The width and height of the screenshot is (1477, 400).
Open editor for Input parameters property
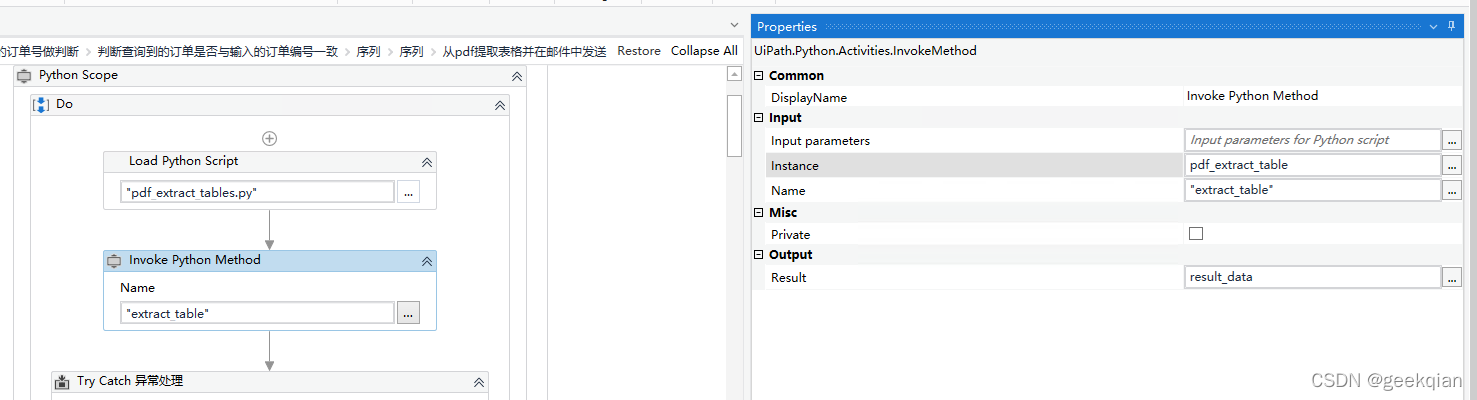pos(1452,141)
